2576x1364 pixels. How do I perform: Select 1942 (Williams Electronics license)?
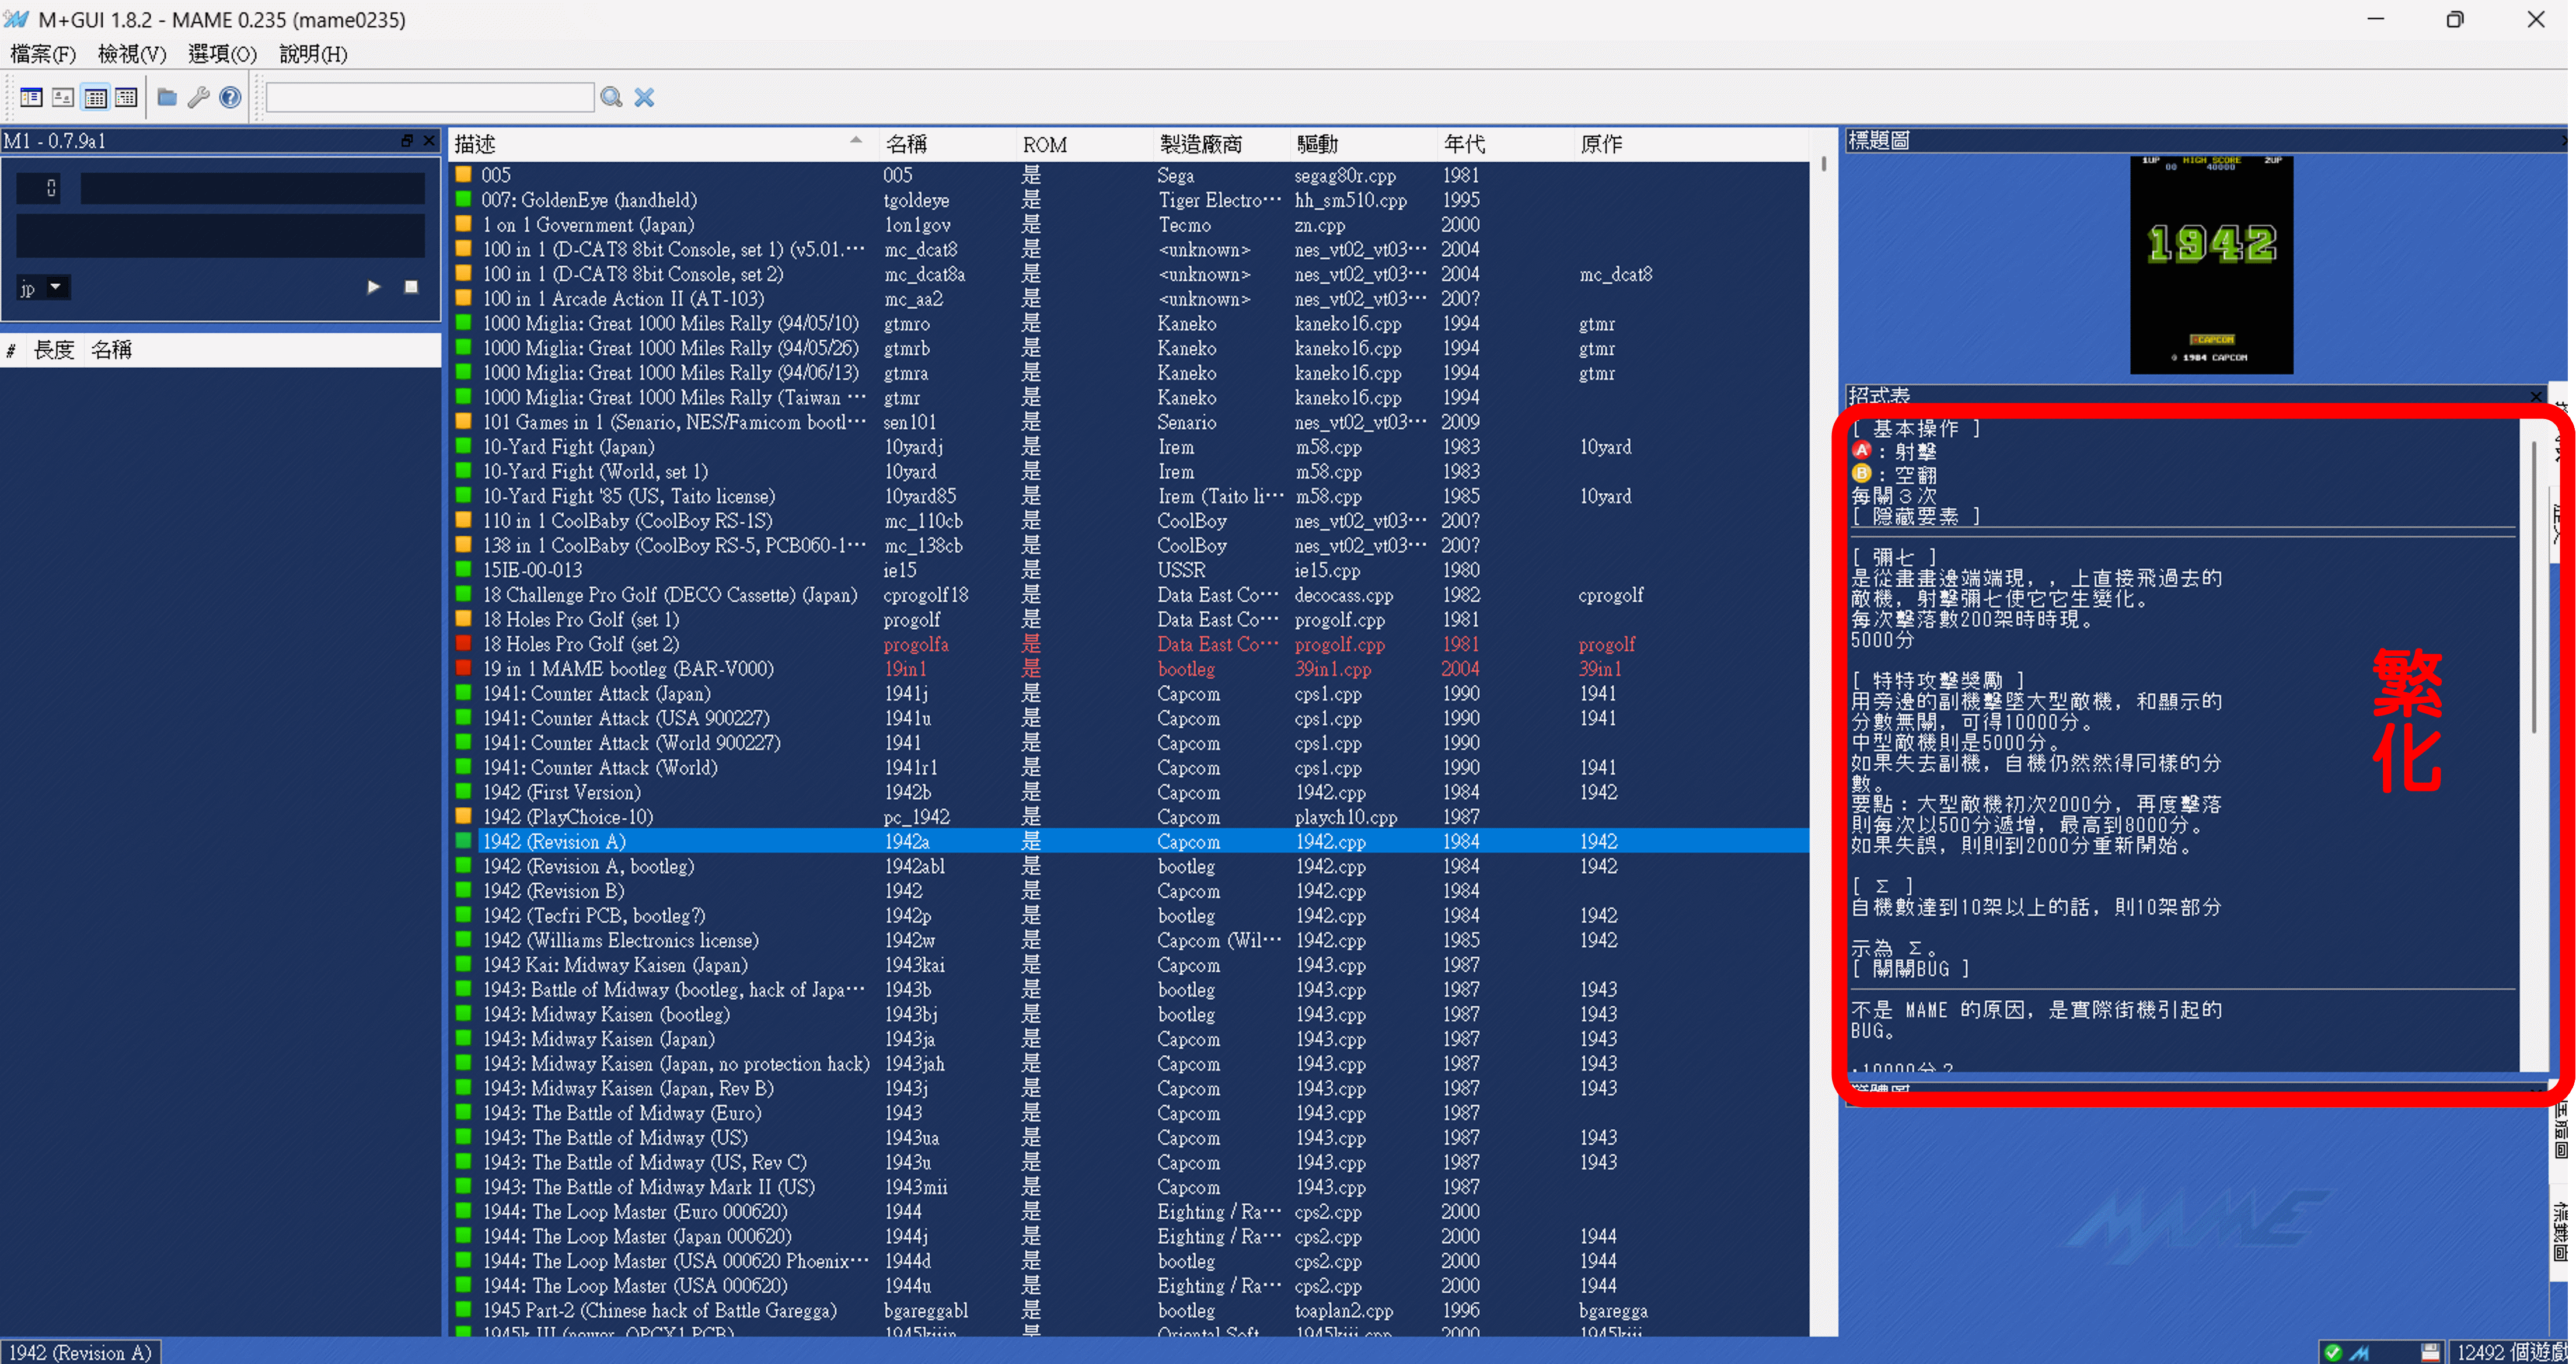[x=621, y=940]
